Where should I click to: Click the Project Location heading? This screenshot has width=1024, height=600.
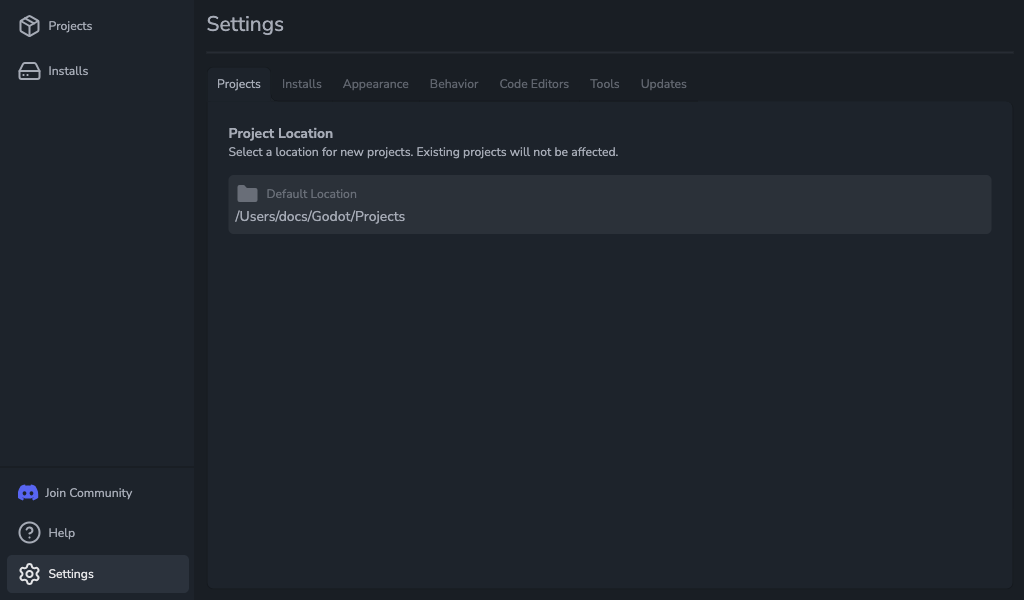(x=281, y=133)
